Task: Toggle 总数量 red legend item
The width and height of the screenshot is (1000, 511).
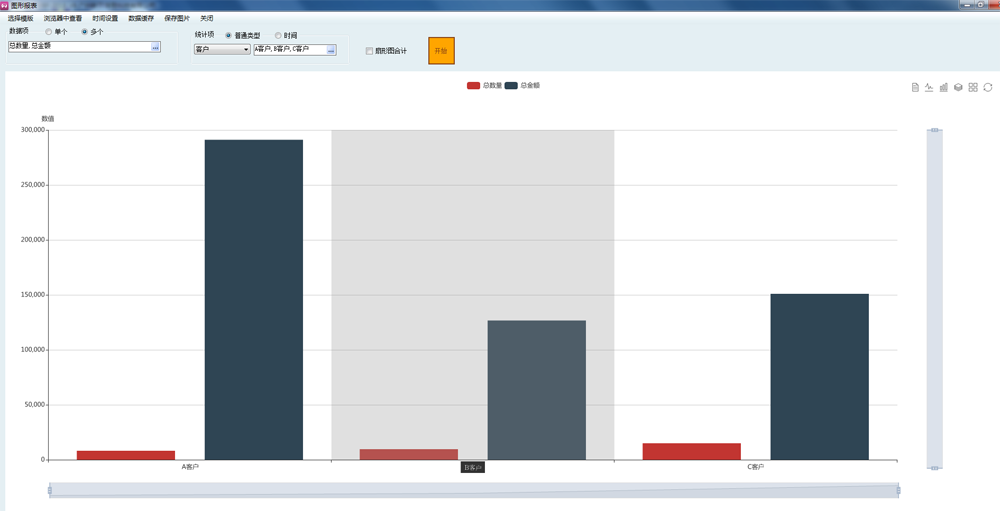Action: pyautogui.click(x=485, y=86)
